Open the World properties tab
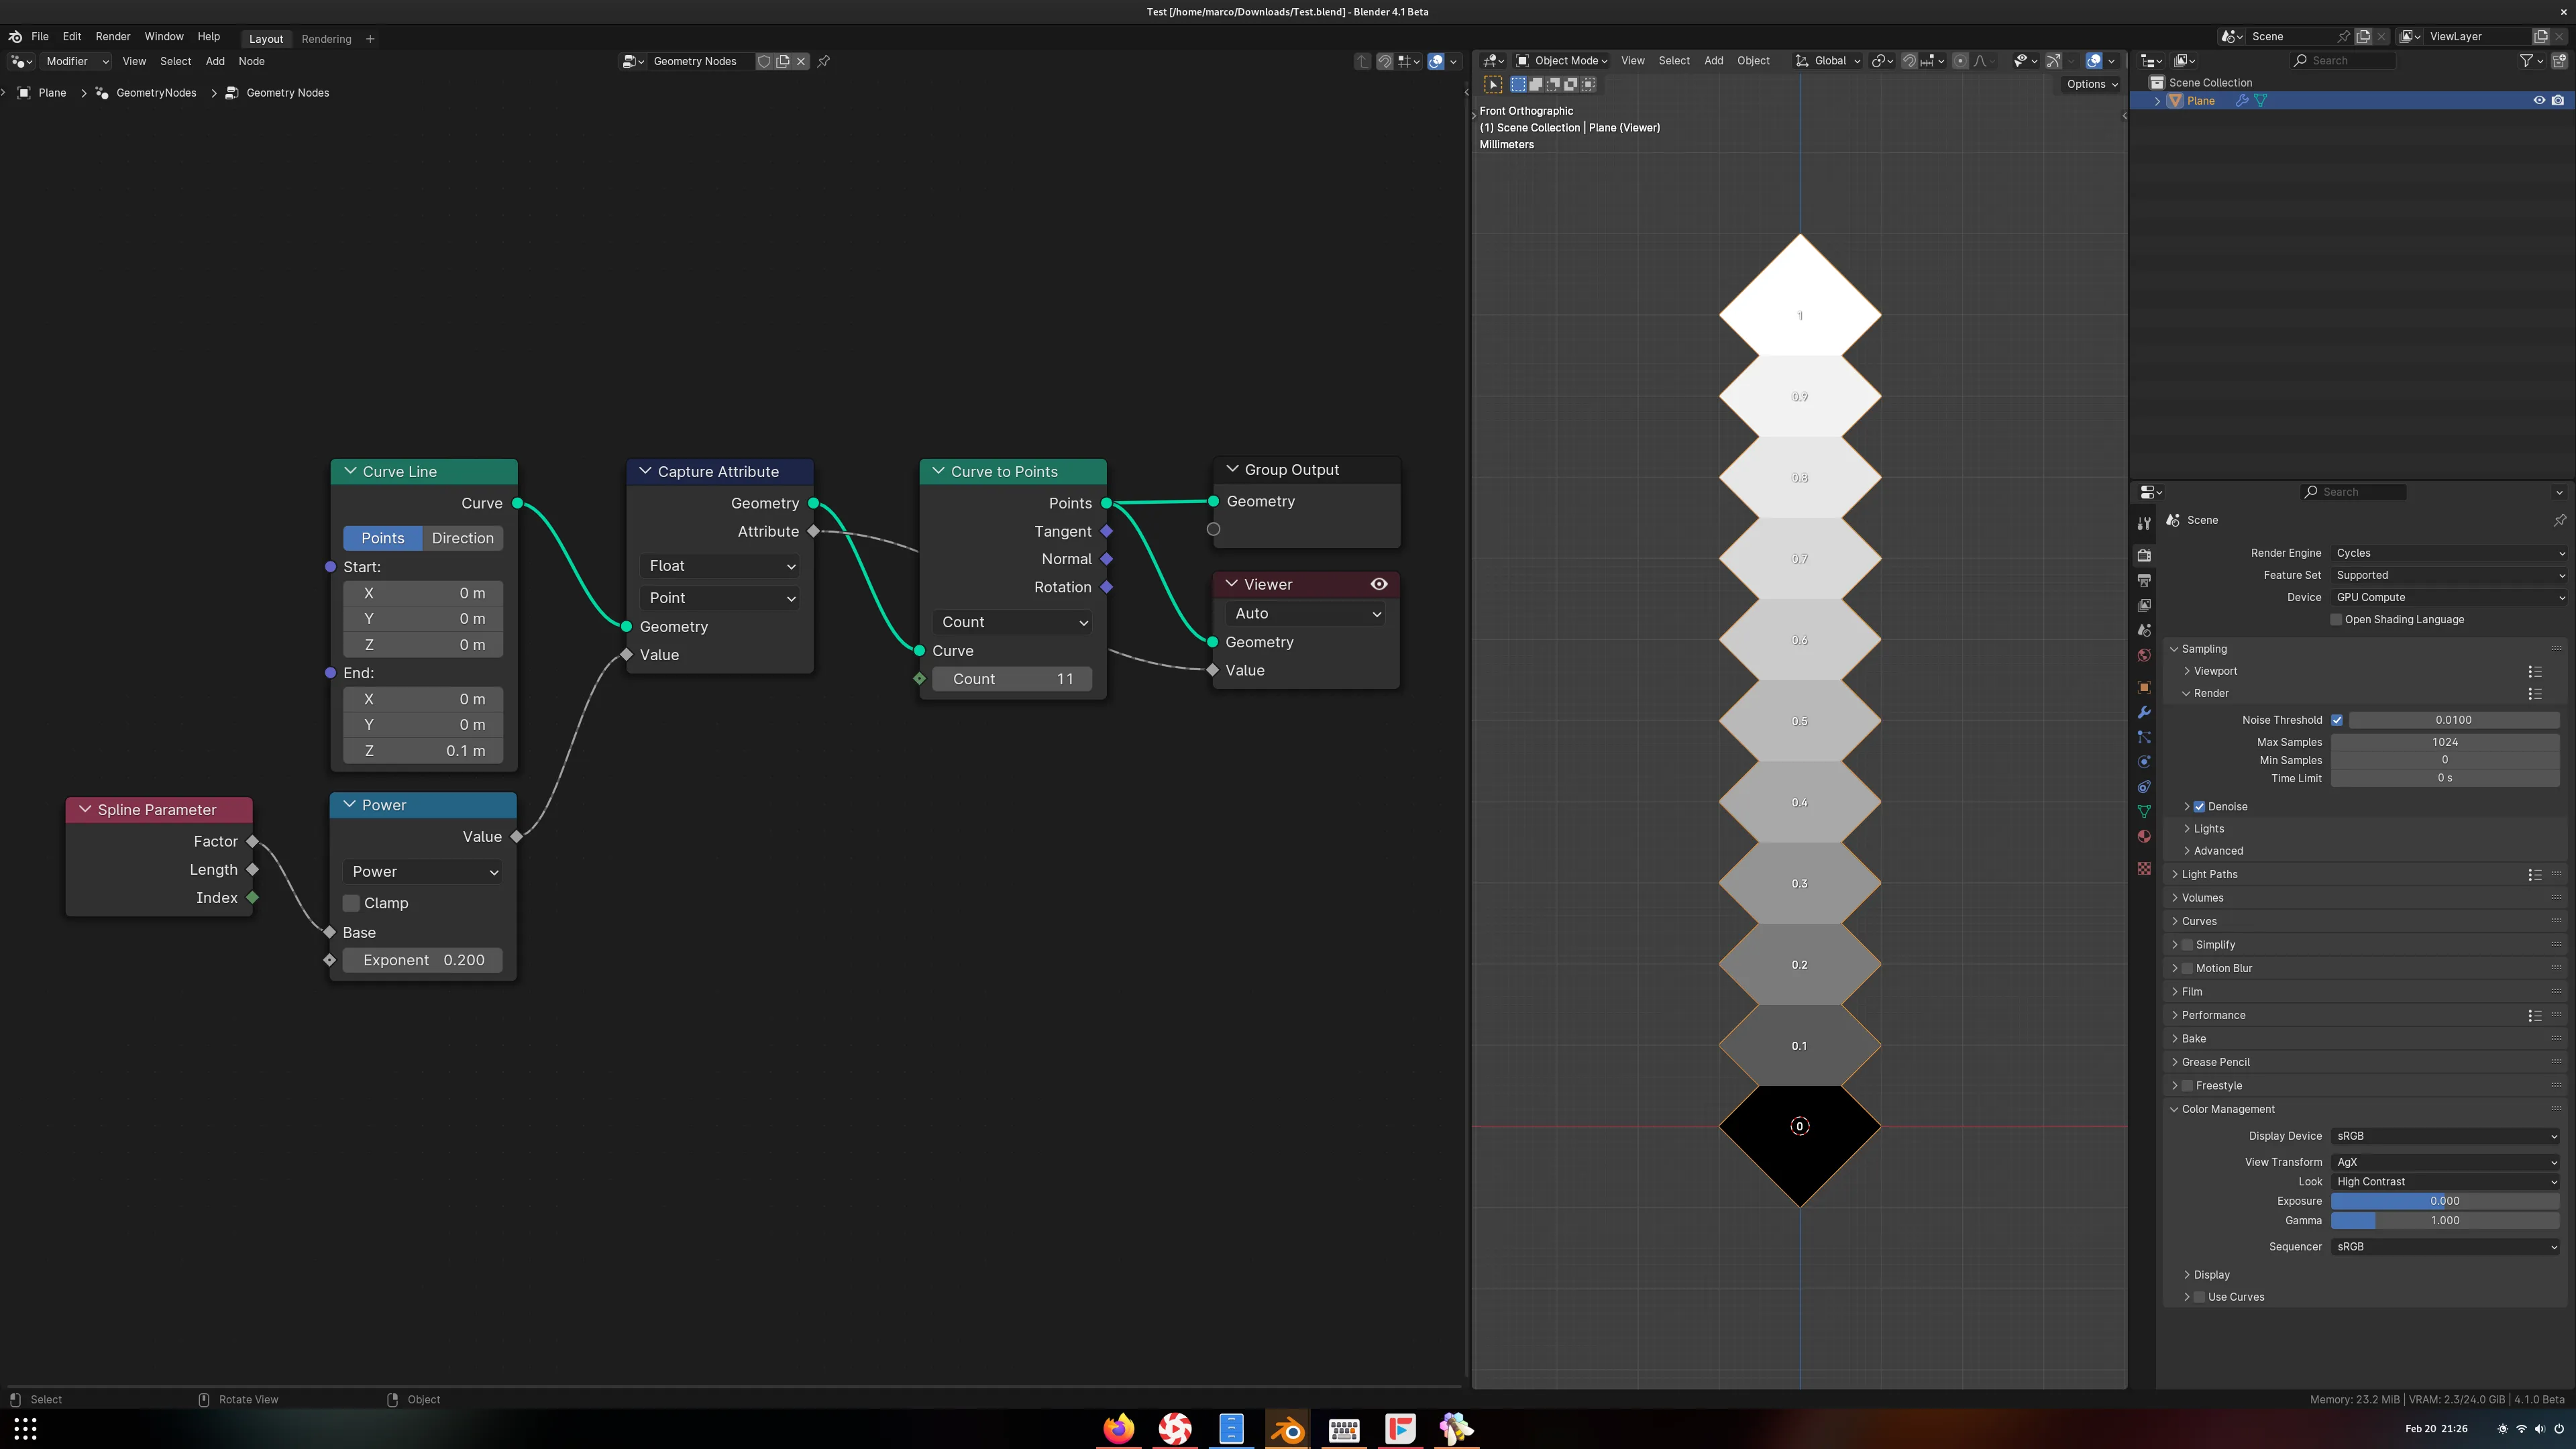Image resolution: width=2576 pixels, height=1449 pixels. (x=2144, y=655)
